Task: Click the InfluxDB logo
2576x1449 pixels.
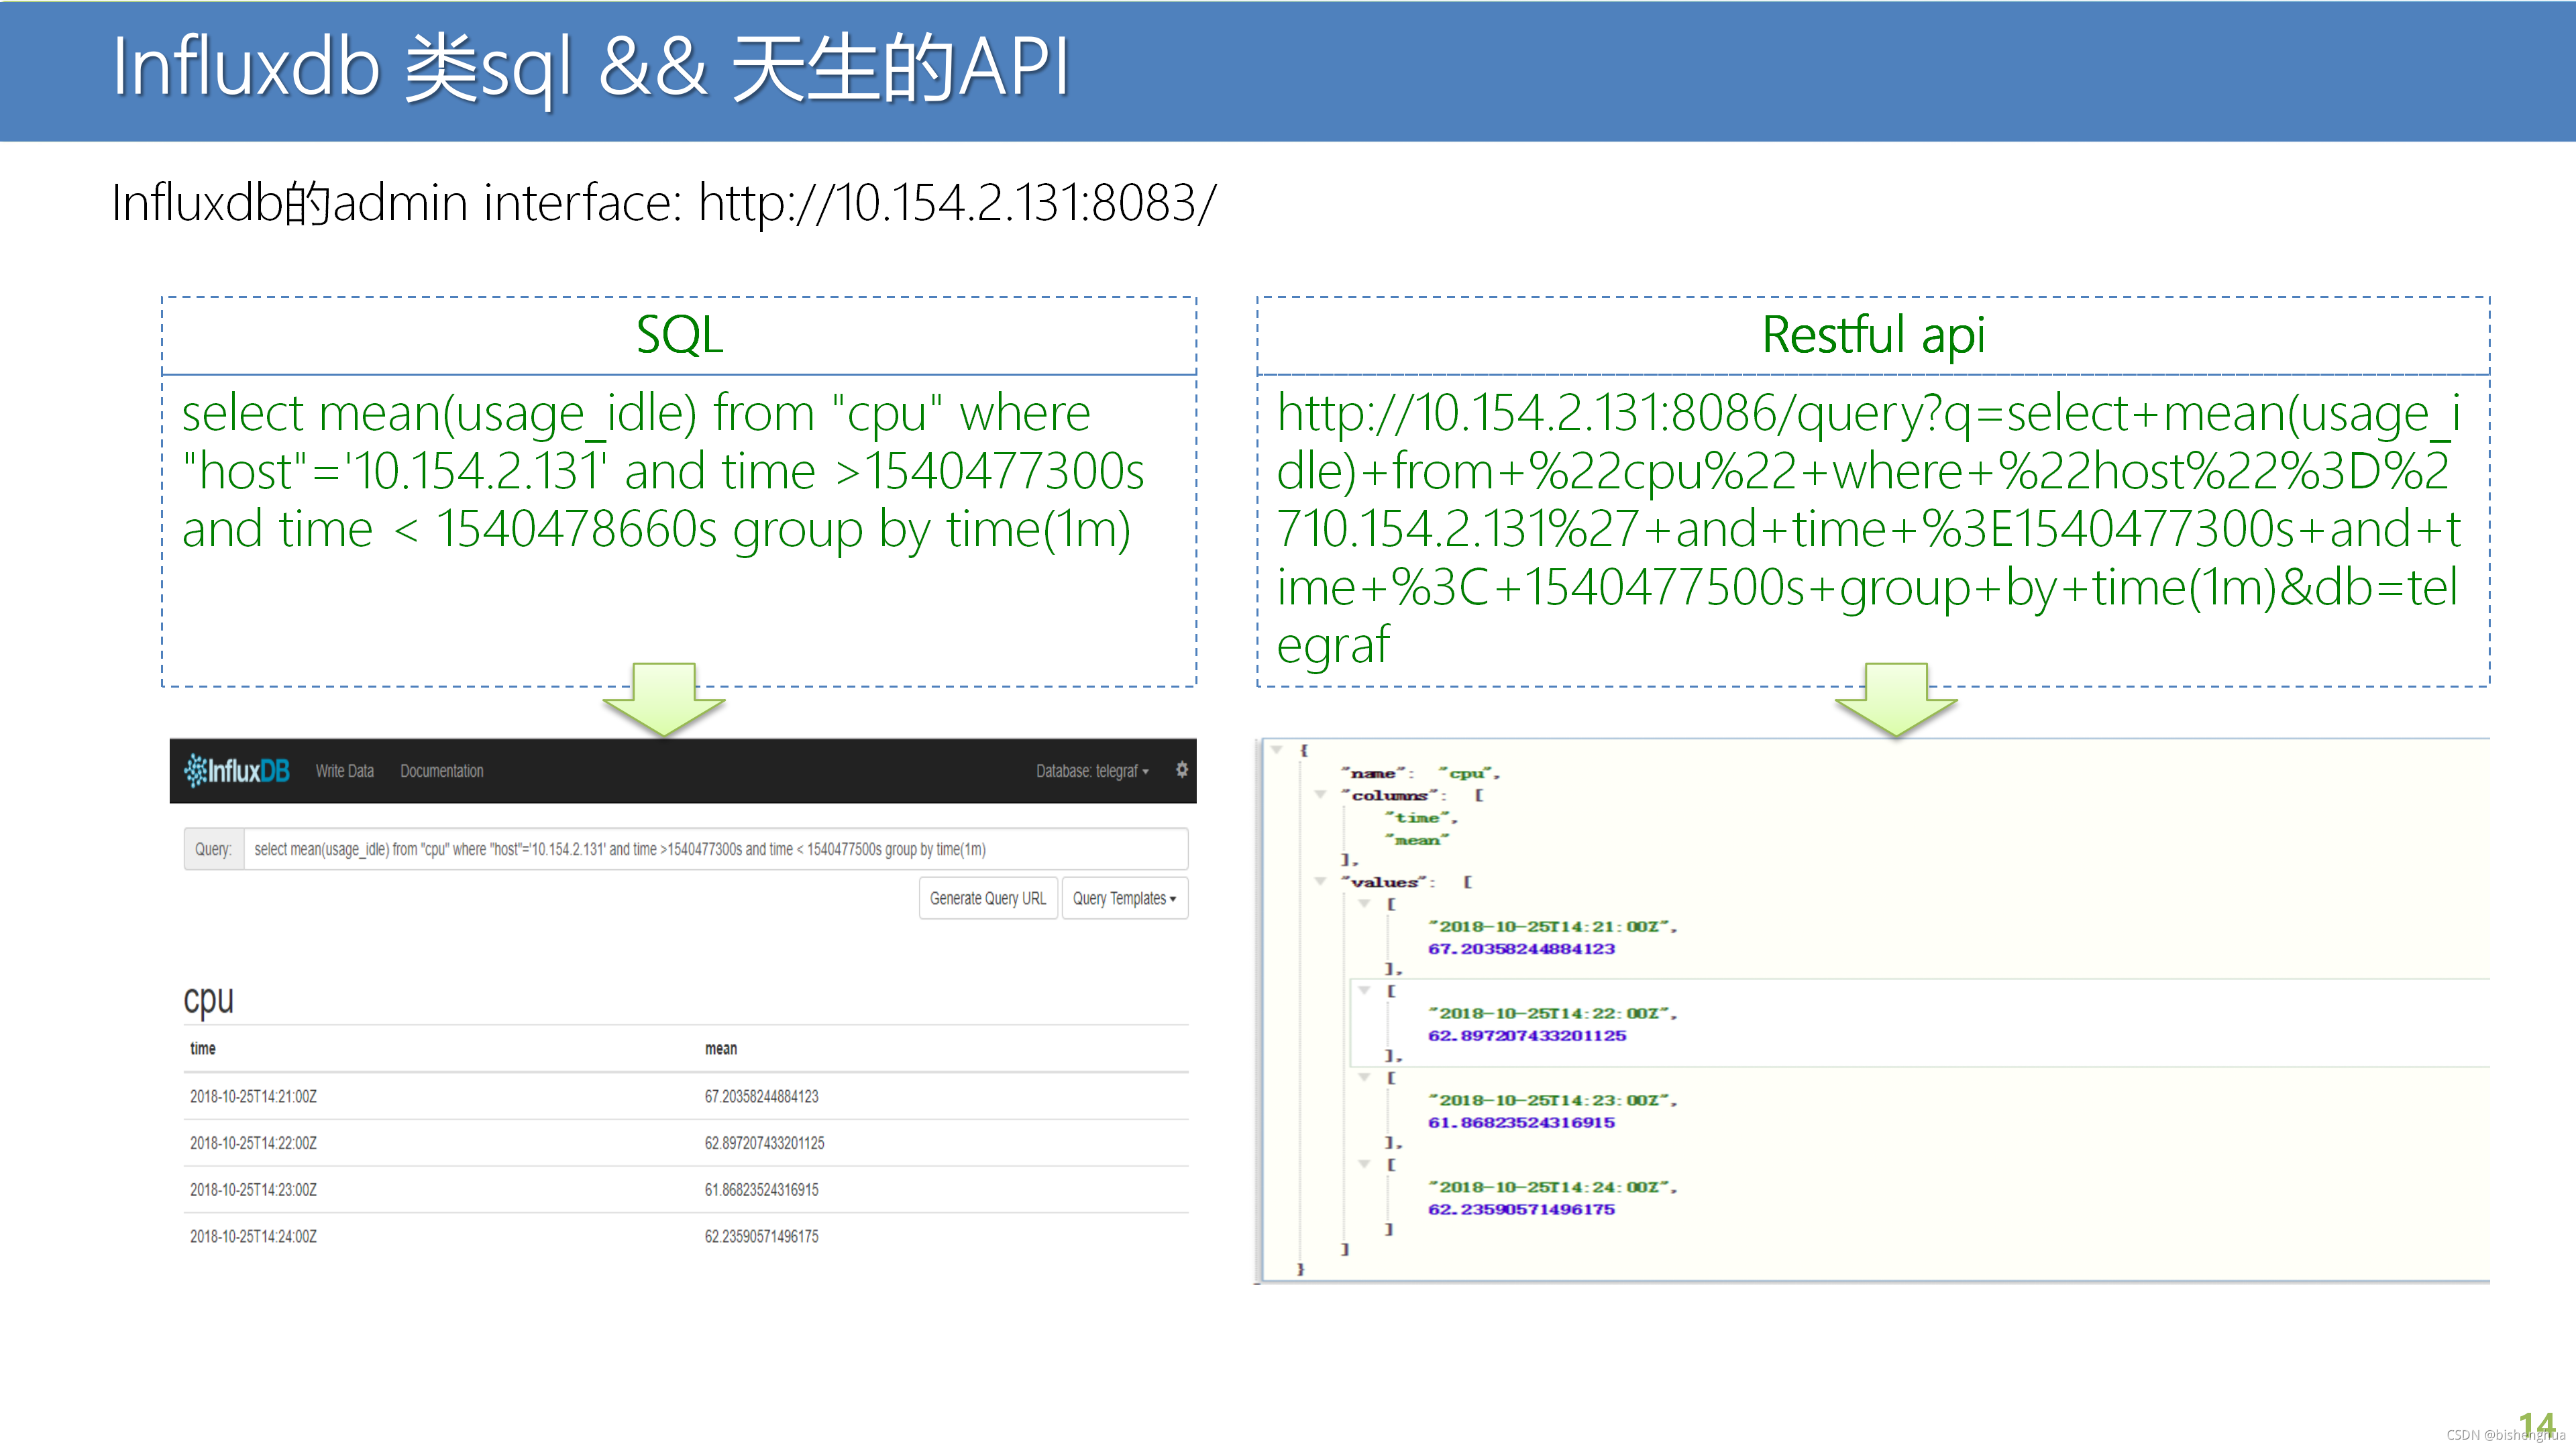Action: (236, 770)
